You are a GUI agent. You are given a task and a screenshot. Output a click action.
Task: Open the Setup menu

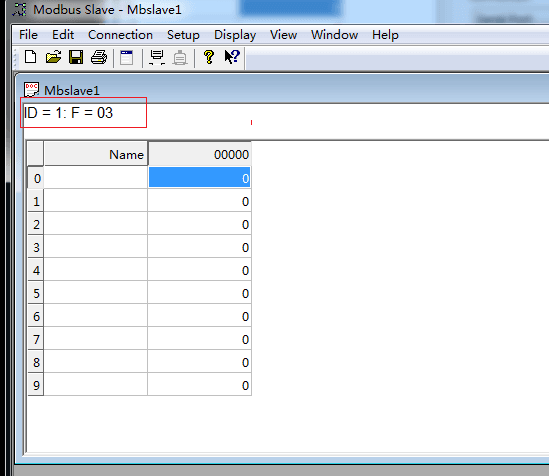click(183, 35)
